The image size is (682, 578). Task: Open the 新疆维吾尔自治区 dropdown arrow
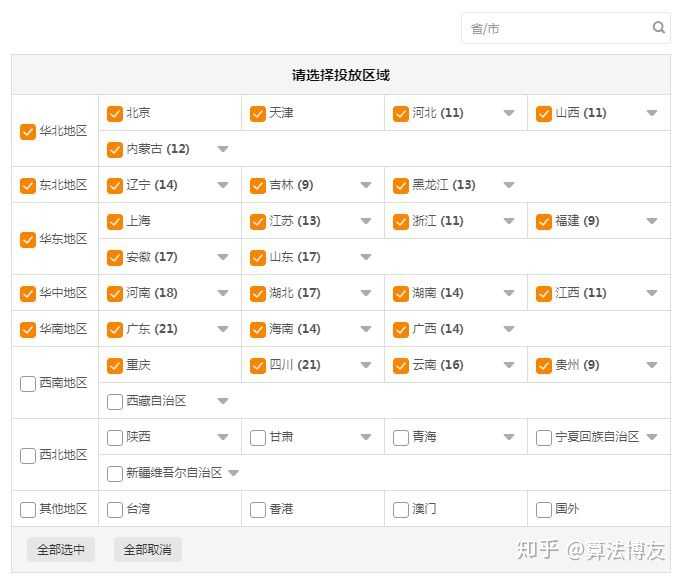coord(234,473)
